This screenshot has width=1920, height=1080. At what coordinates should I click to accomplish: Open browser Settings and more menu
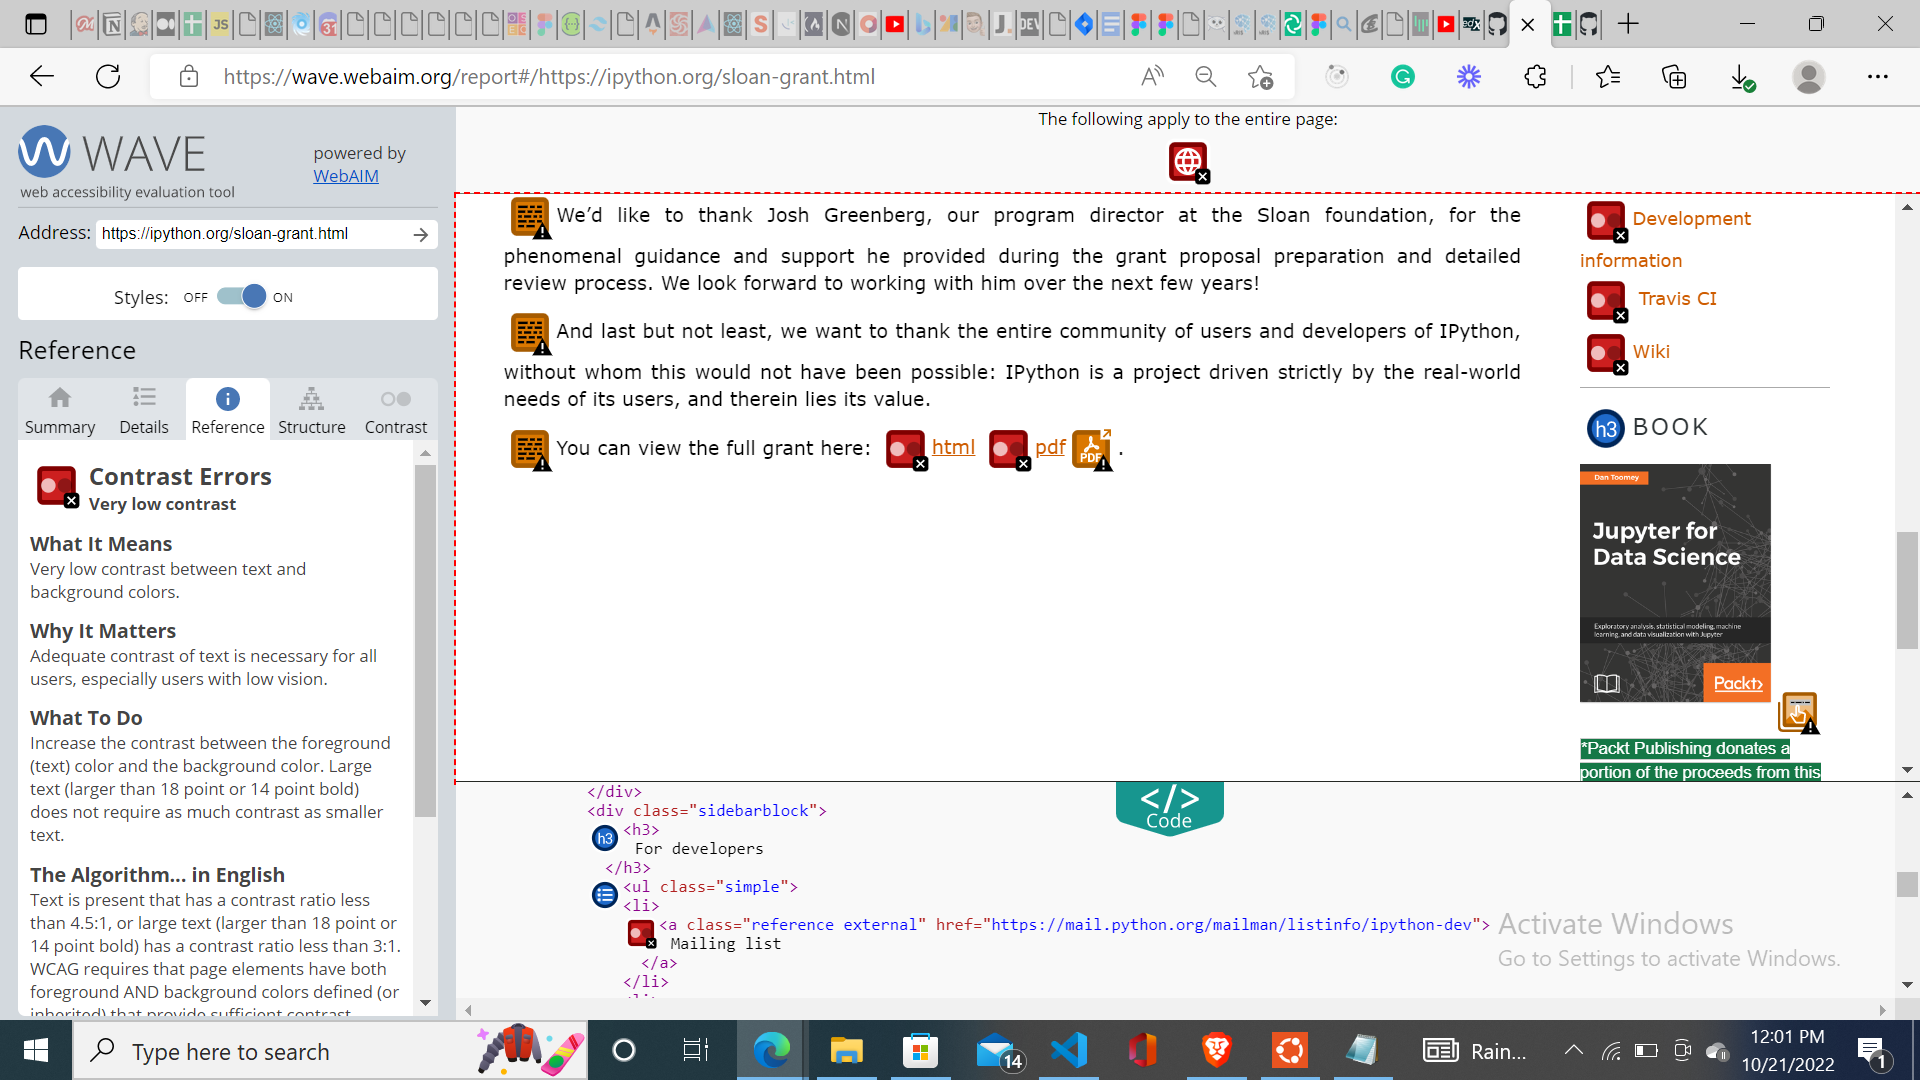coord(1877,77)
